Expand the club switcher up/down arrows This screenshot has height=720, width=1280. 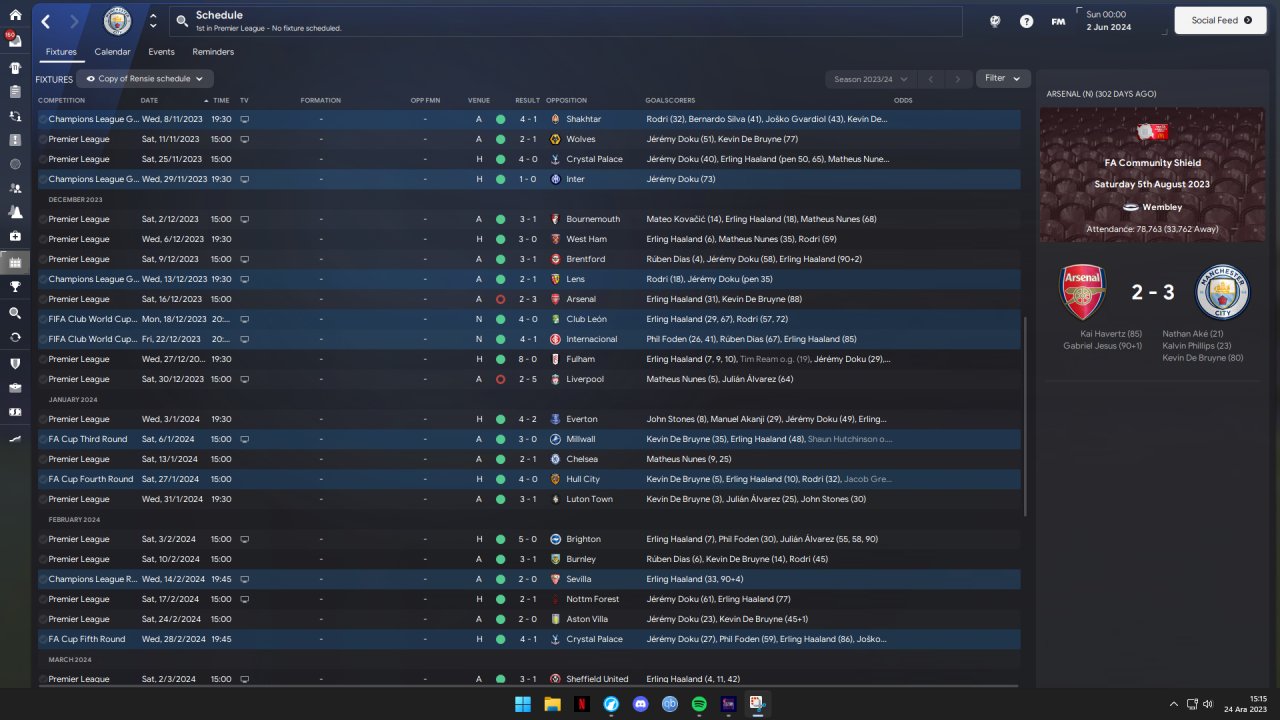(152, 21)
